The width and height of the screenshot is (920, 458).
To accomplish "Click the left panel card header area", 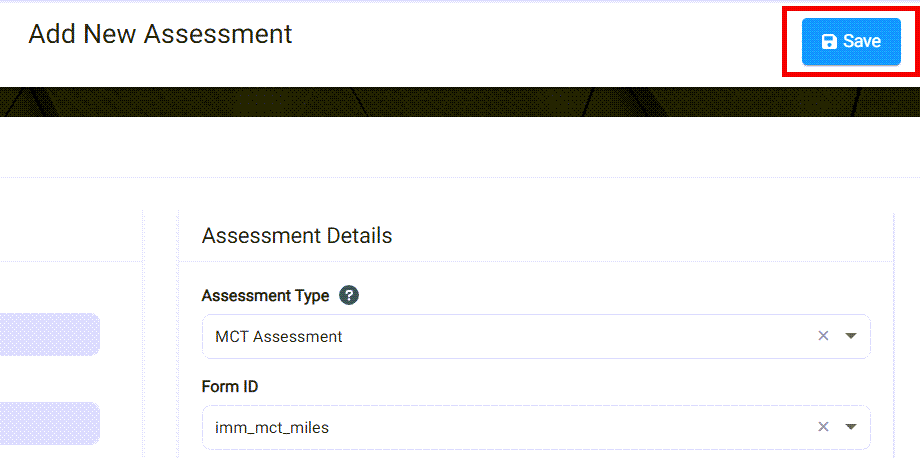I will coord(70,236).
